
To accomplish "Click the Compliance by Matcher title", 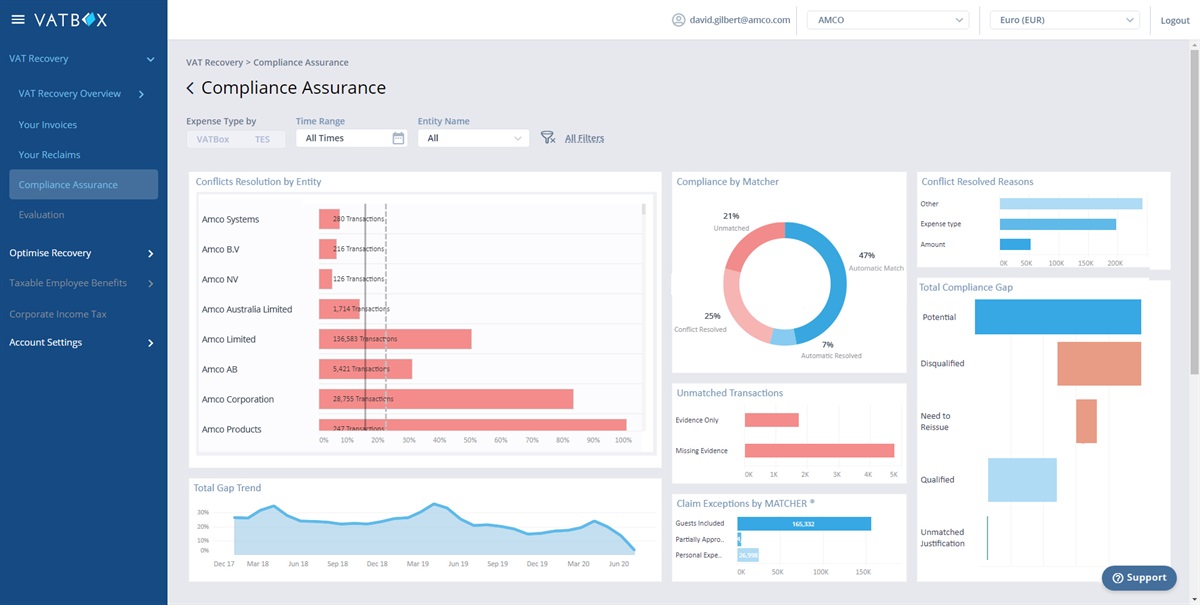I will [727, 182].
